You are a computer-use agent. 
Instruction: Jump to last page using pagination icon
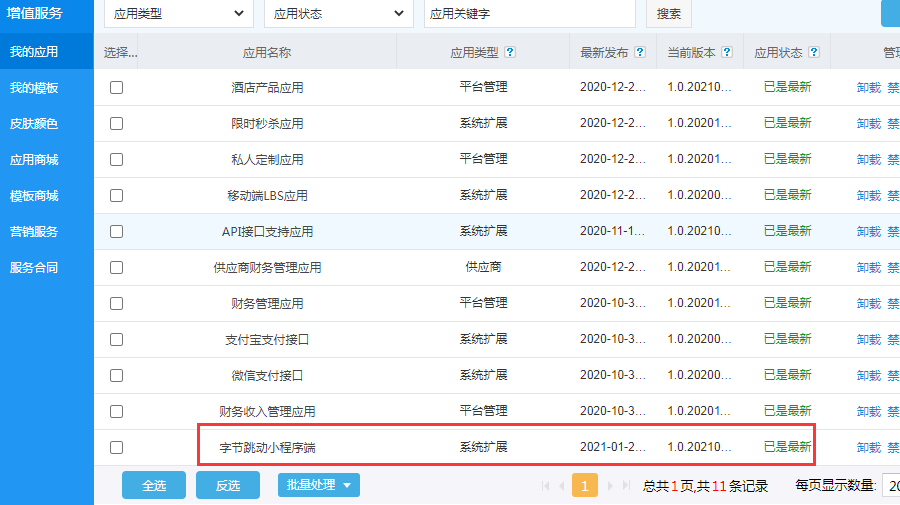pyautogui.click(x=626, y=486)
